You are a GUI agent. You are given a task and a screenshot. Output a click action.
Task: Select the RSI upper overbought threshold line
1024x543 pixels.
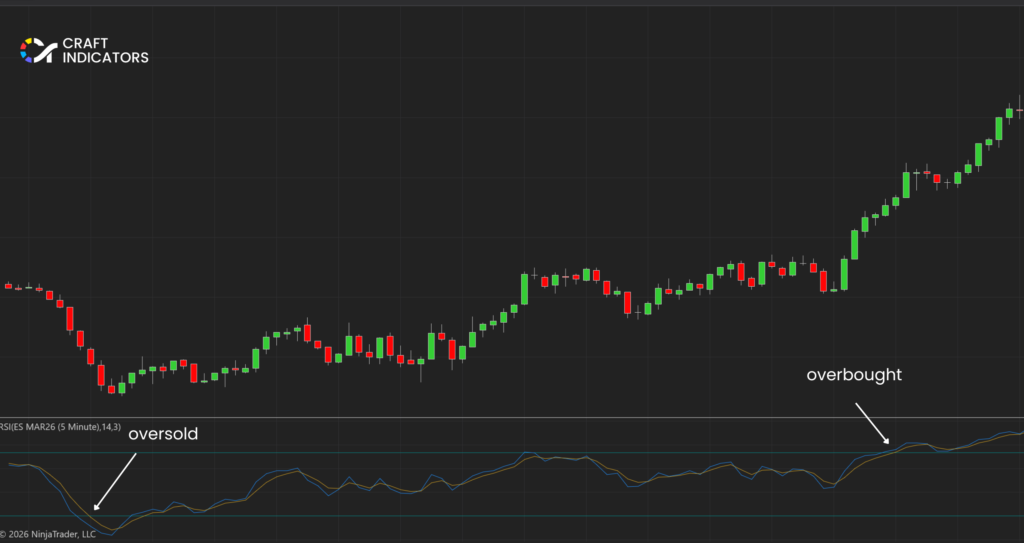(512, 452)
